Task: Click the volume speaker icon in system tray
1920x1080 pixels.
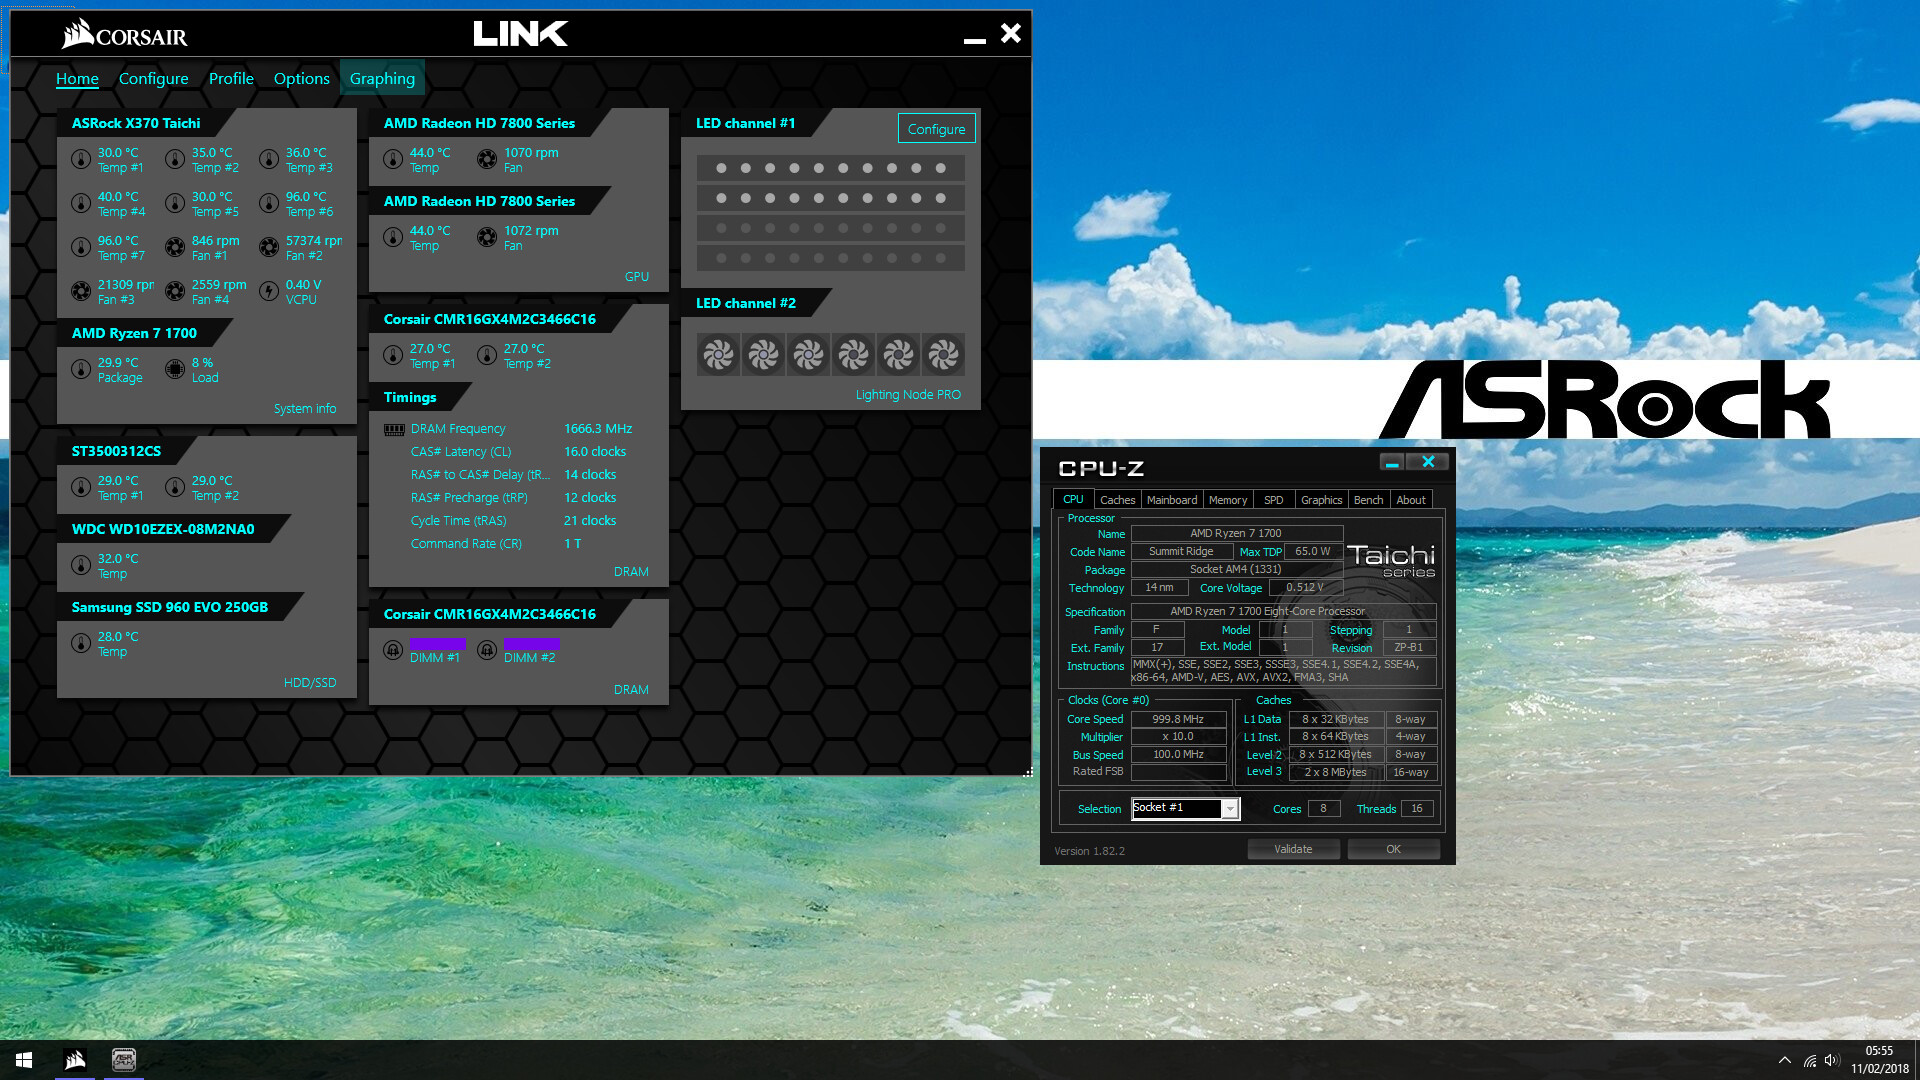Action: [1832, 1060]
